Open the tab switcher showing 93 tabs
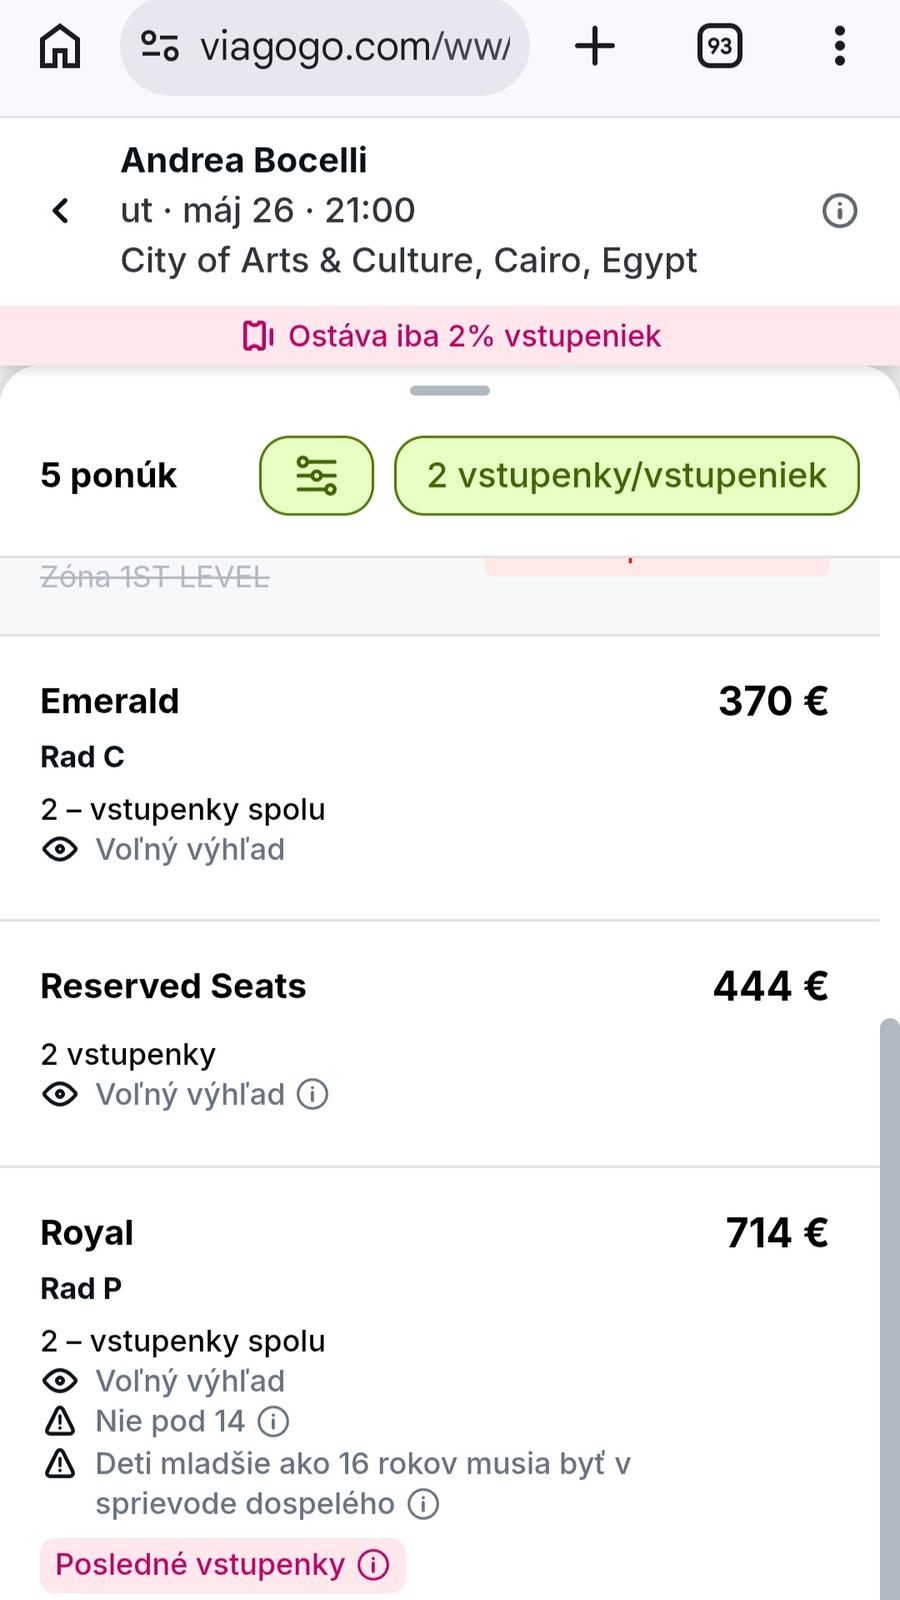The height and width of the screenshot is (1600, 900). [x=719, y=46]
